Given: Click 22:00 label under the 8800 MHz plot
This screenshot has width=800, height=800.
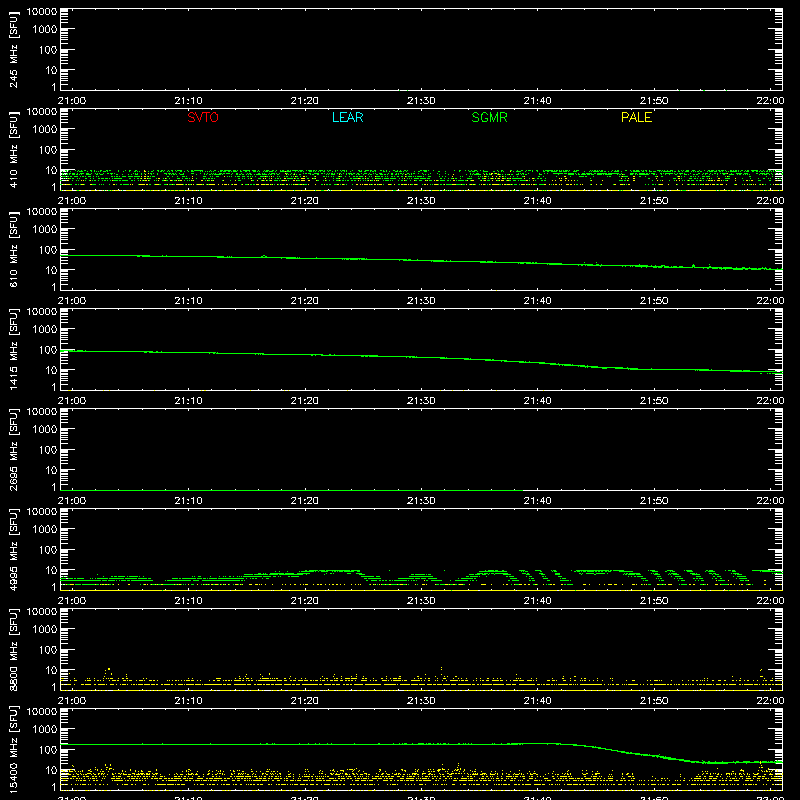Looking at the screenshot, I should (x=770, y=701).
